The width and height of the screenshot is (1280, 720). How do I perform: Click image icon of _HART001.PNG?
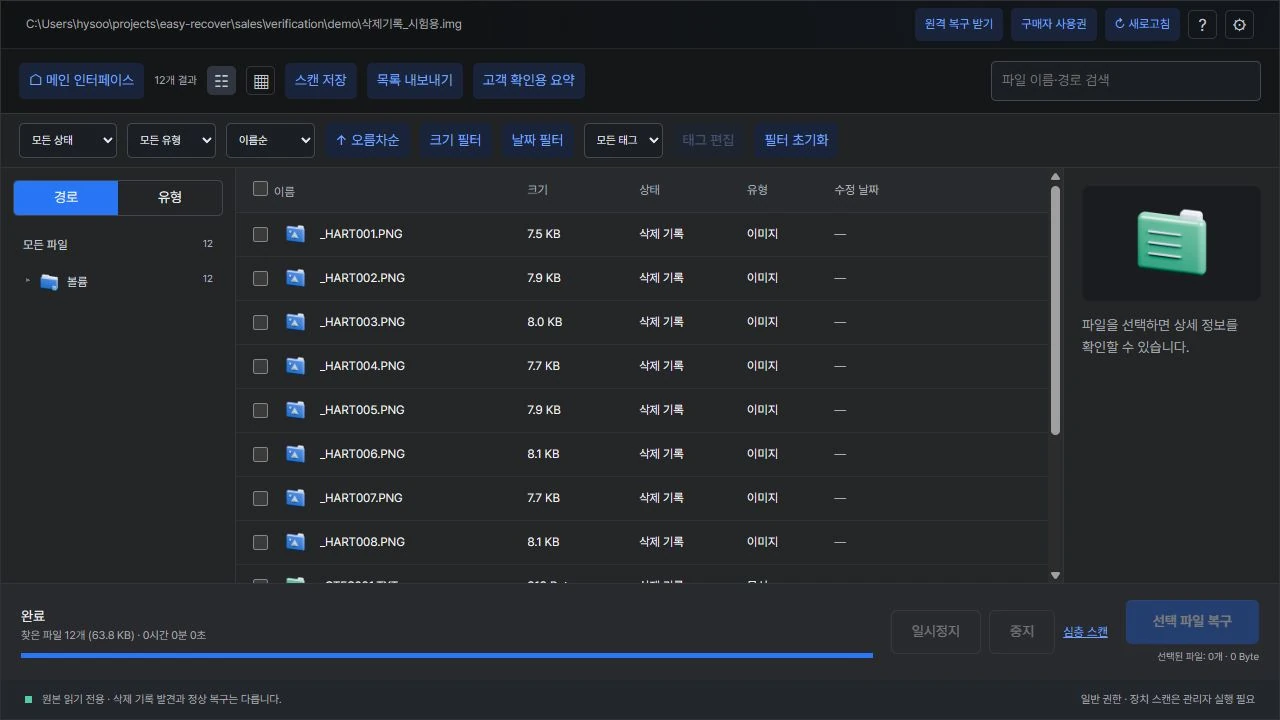[295, 234]
